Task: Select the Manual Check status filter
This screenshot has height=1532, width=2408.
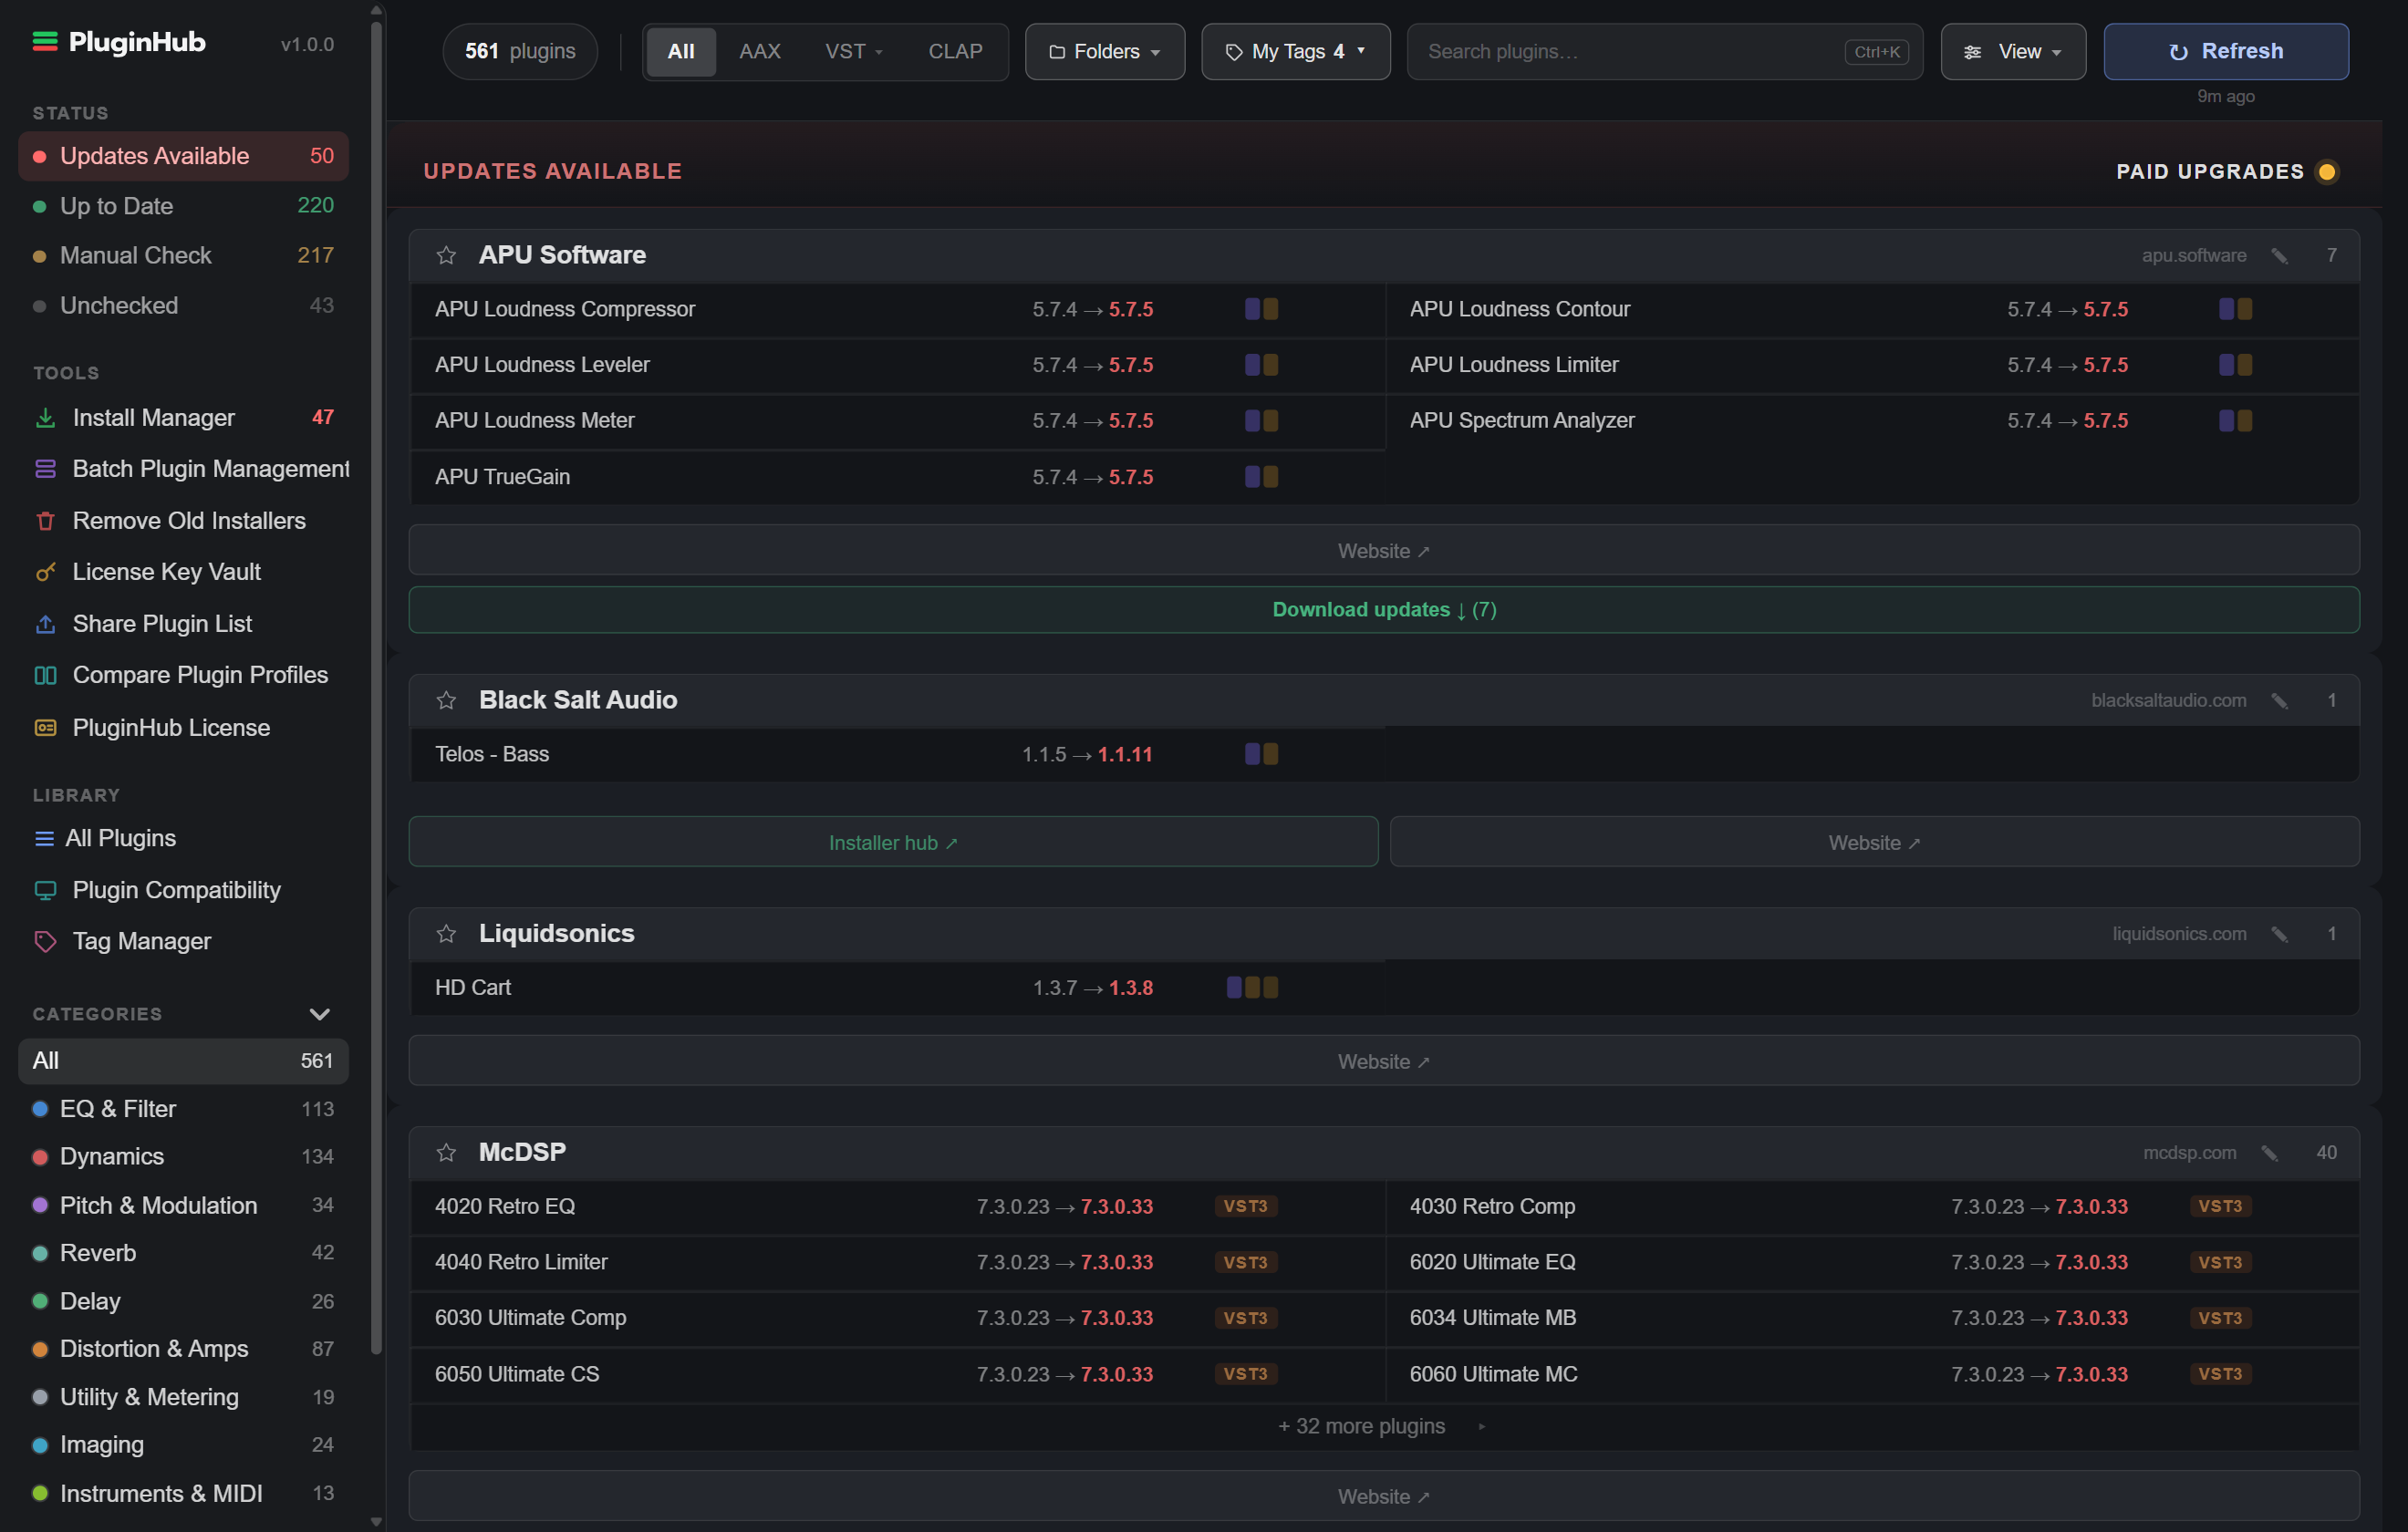Action: tap(183, 256)
